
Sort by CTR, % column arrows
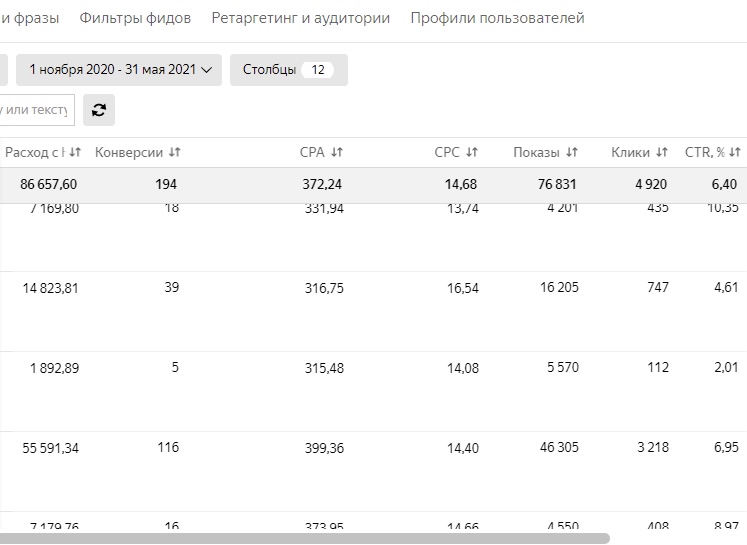(735, 152)
